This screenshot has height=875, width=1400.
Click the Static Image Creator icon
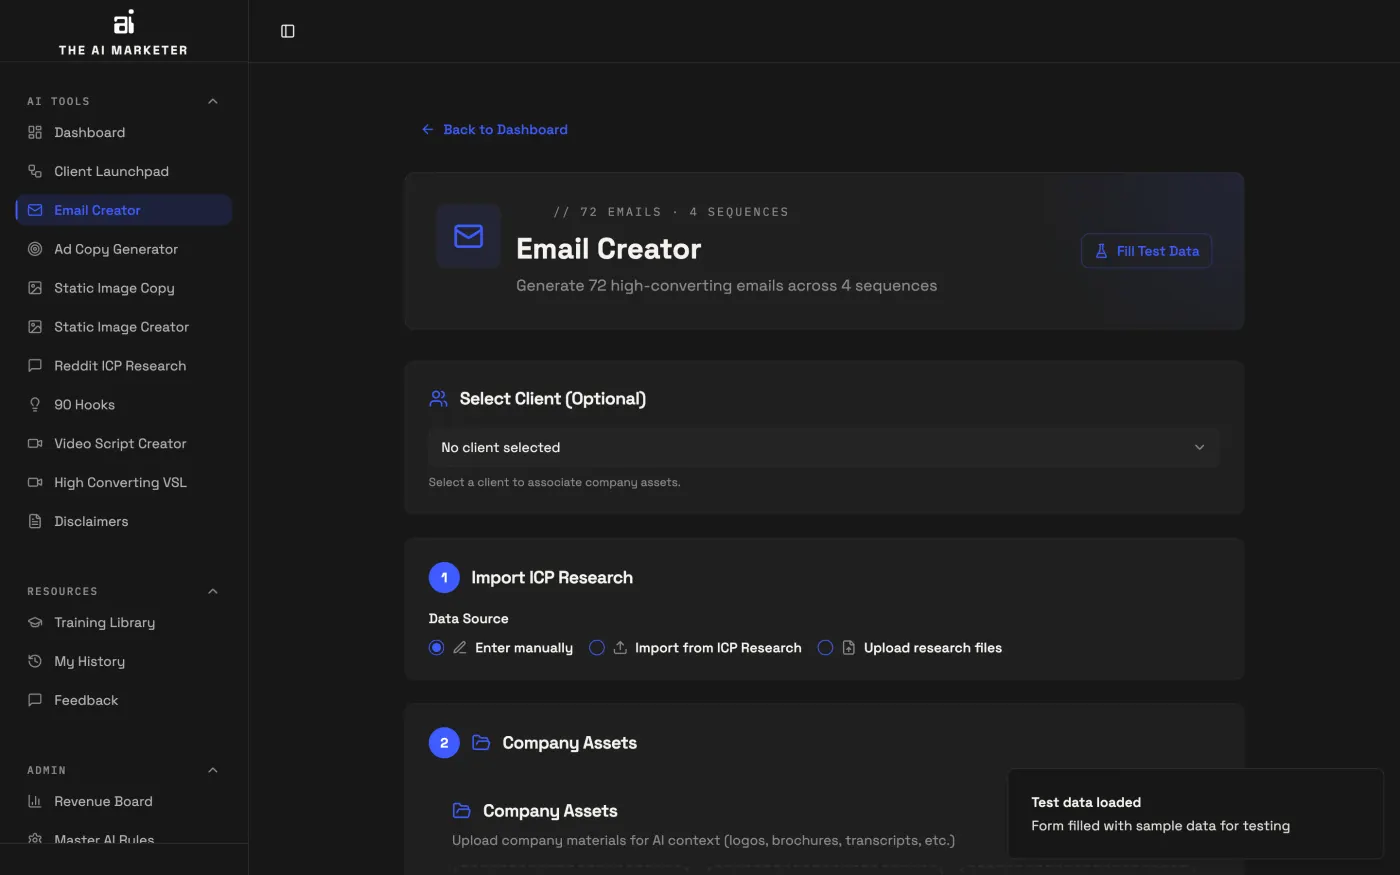(x=35, y=327)
